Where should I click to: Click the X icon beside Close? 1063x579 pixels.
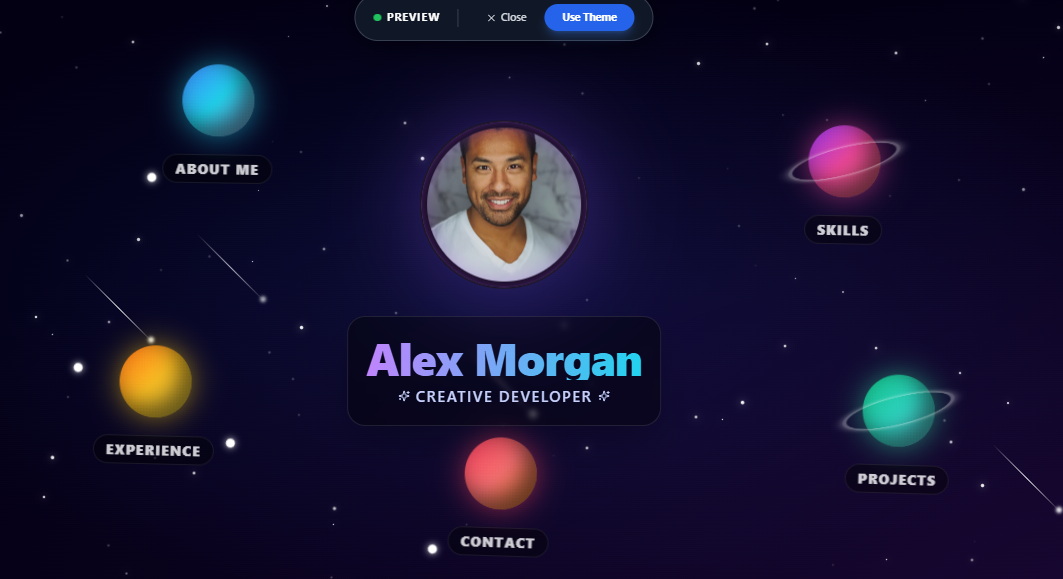(x=492, y=18)
